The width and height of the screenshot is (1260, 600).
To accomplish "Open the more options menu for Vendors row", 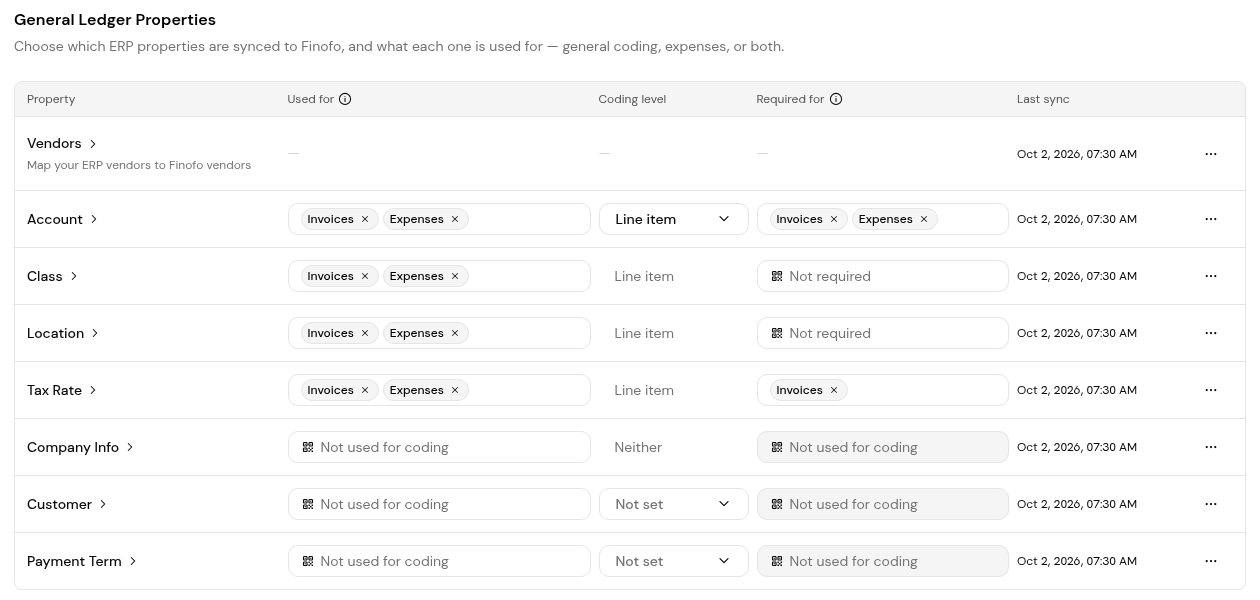I will (1211, 154).
